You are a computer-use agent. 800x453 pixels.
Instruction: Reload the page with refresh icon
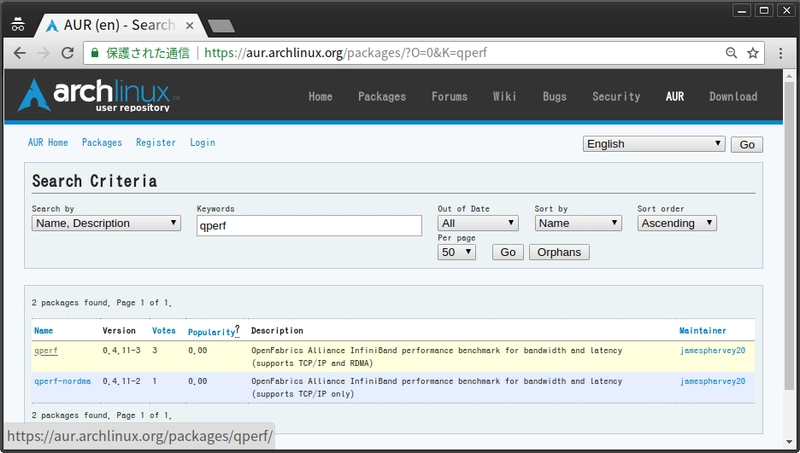coord(67,53)
